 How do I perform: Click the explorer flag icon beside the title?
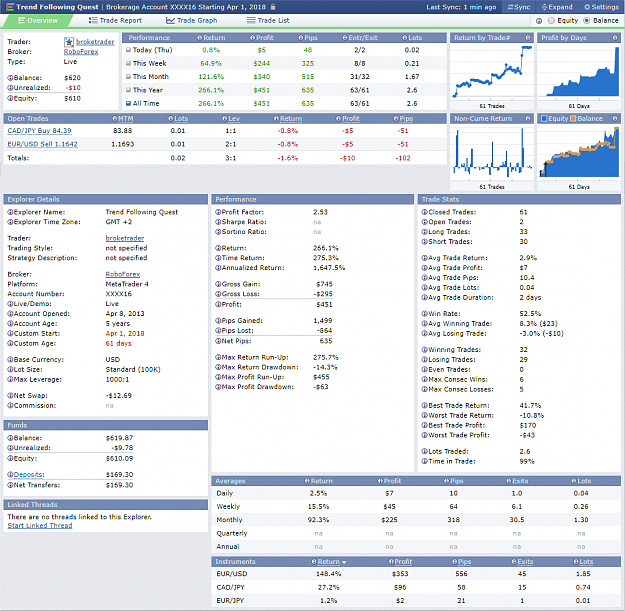tap(10, 7)
